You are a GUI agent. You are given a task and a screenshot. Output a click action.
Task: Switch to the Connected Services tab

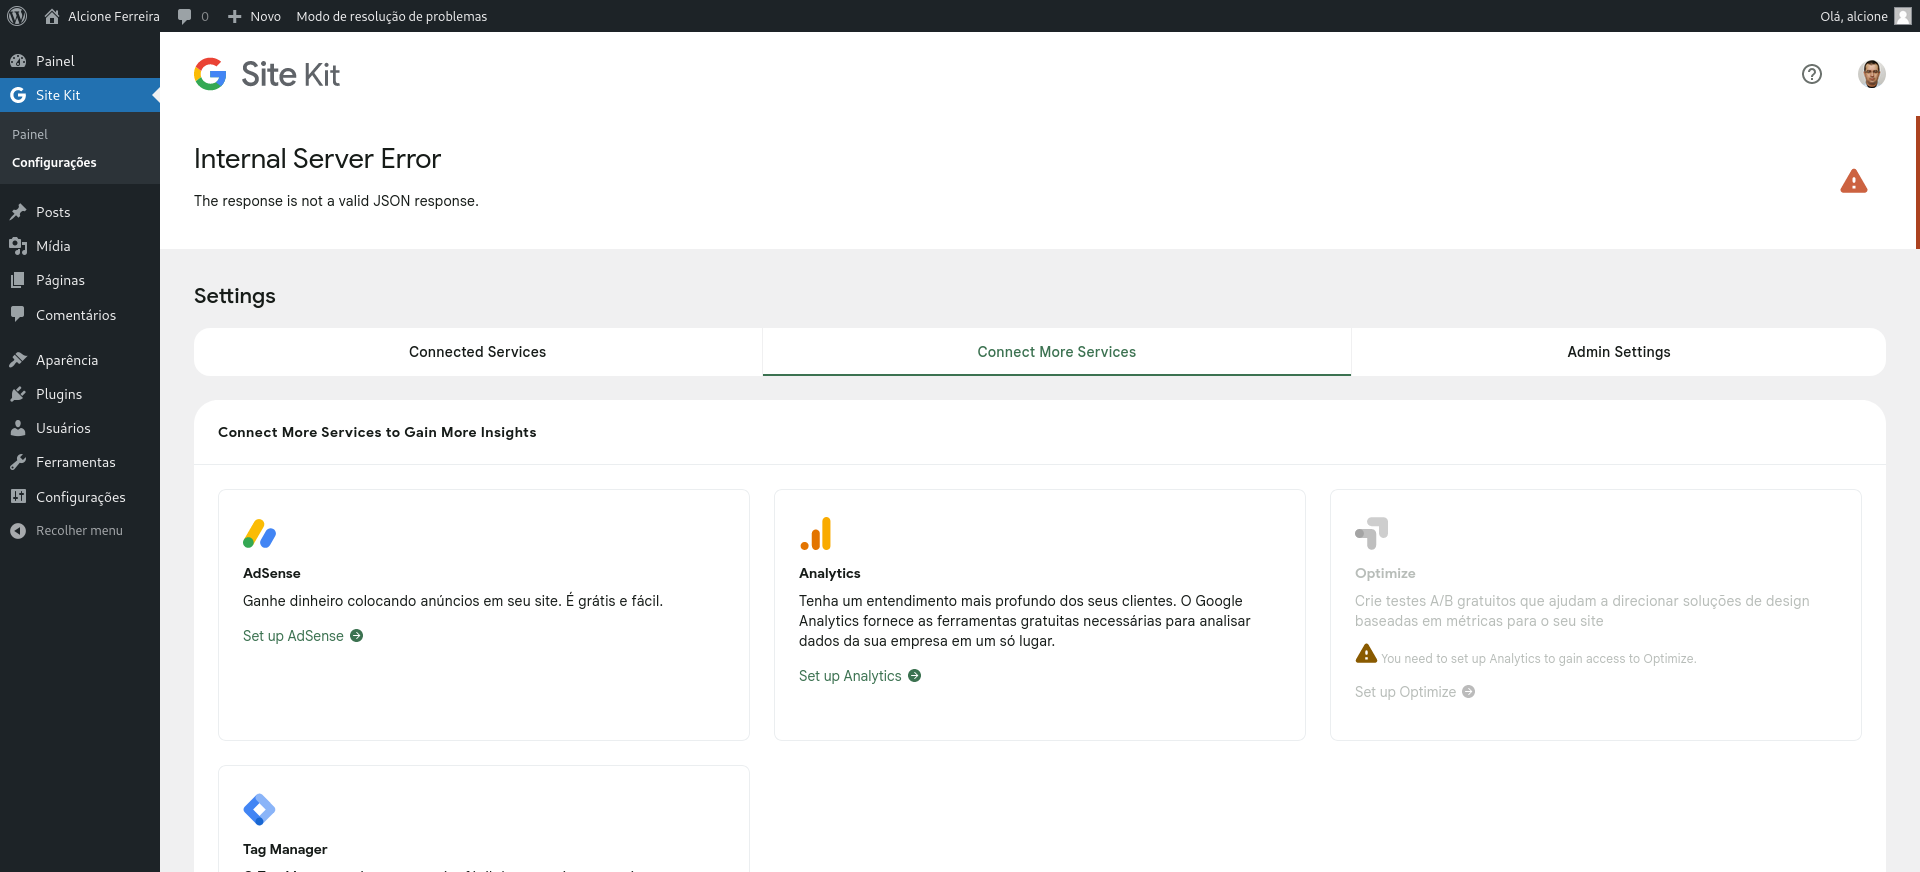477,352
